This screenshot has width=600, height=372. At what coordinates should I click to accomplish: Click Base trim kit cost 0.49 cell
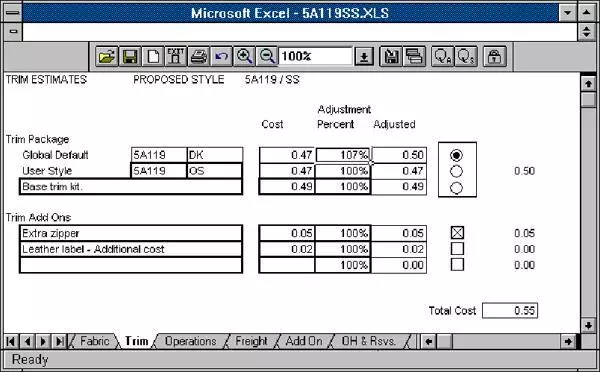pyautogui.click(x=287, y=187)
